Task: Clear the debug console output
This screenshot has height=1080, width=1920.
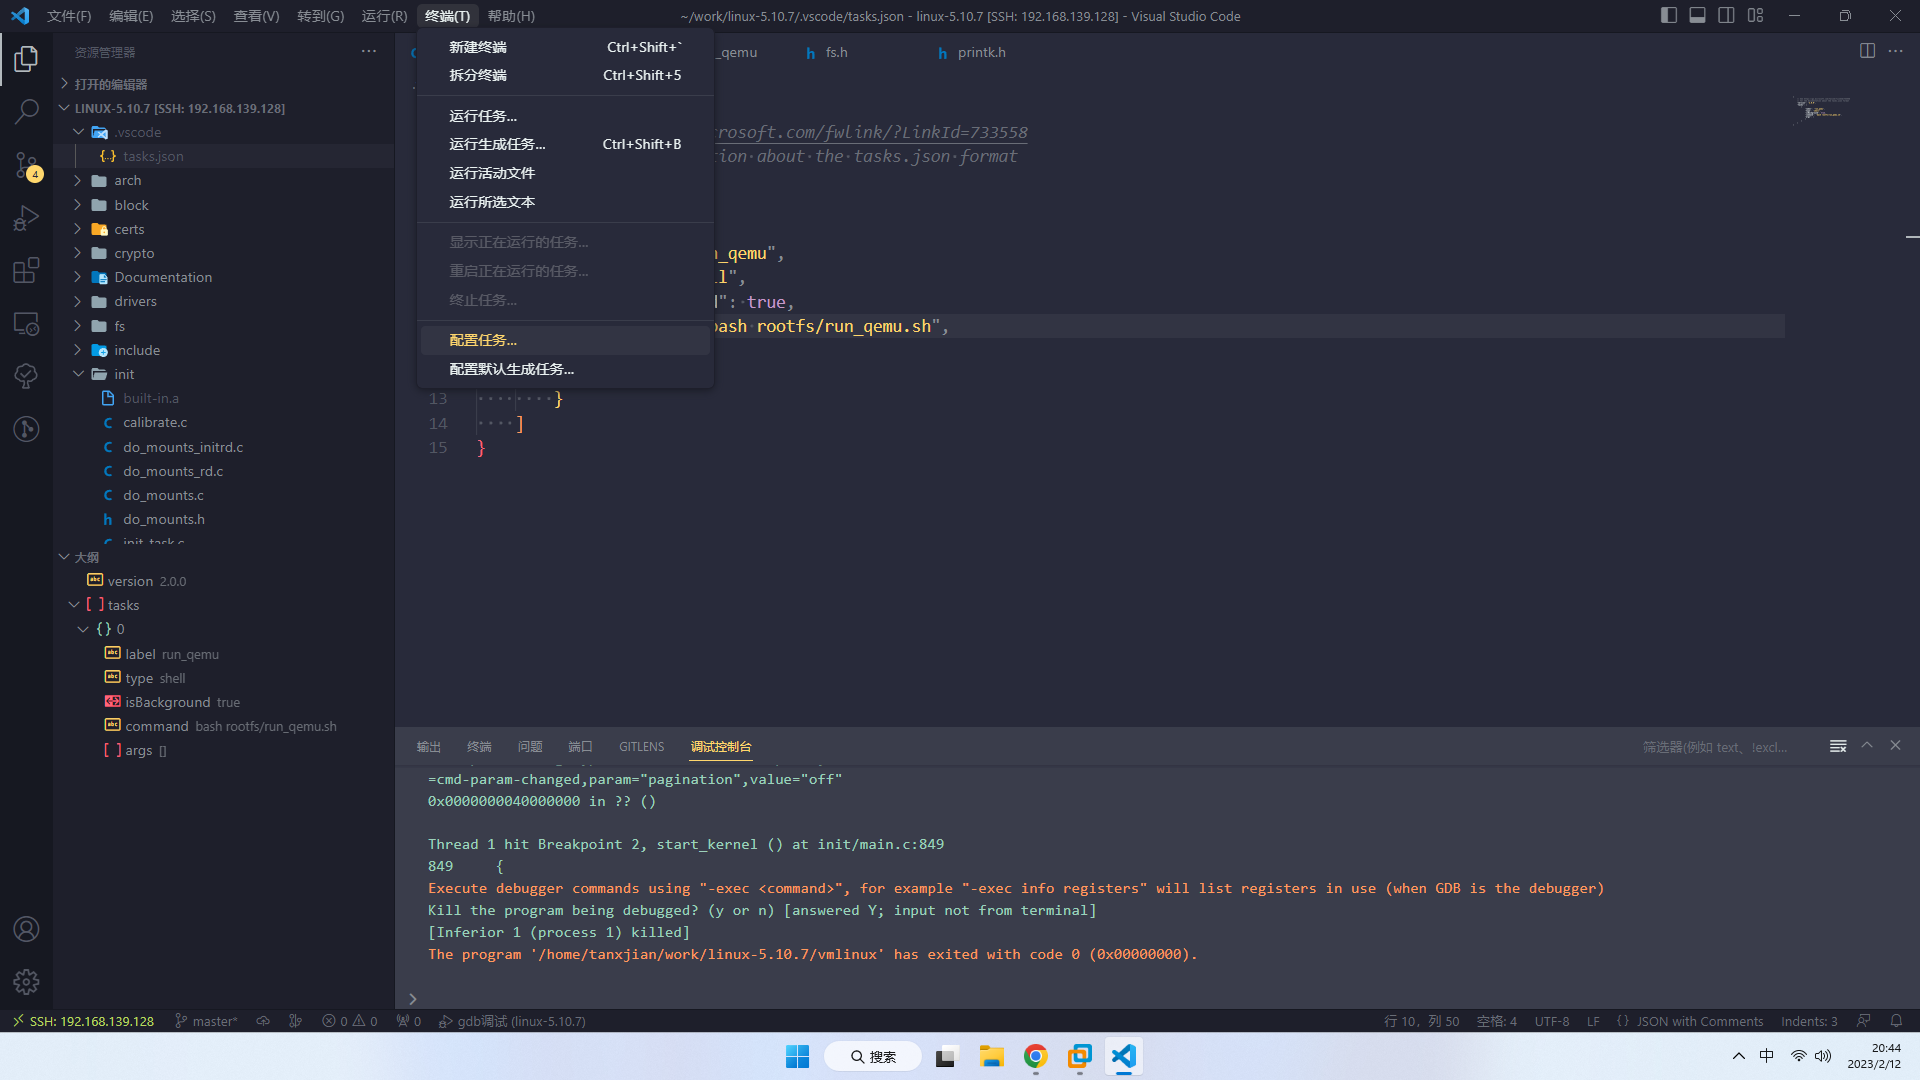Action: click(1838, 746)
